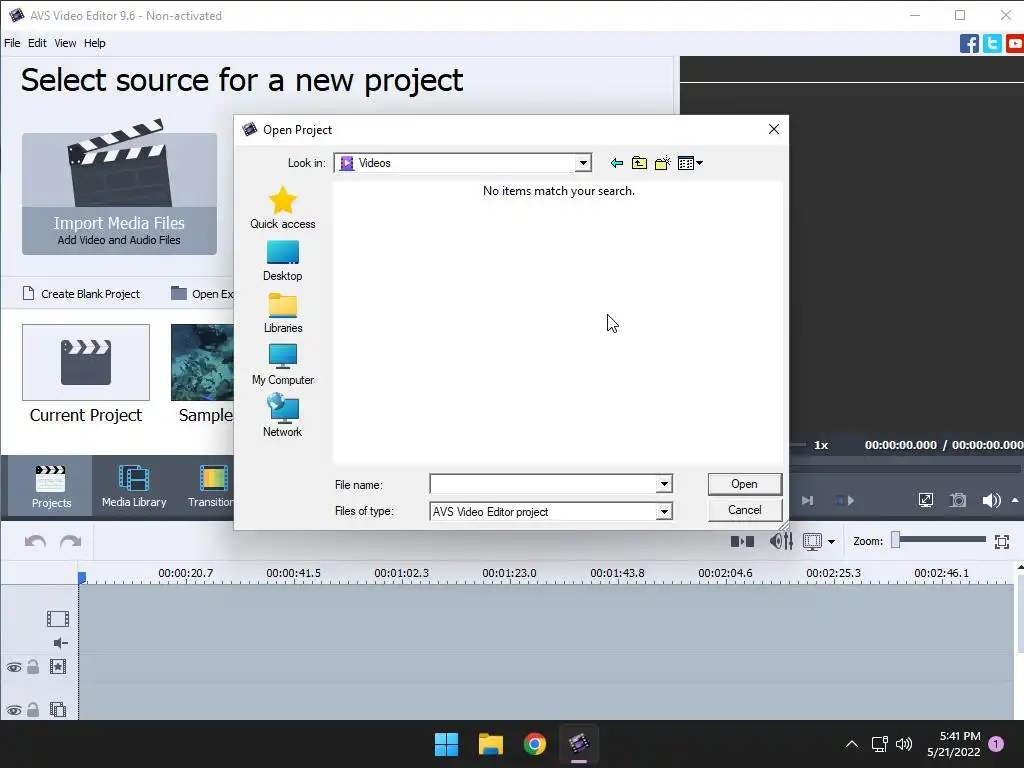Toggle lock on the effects track
Screen dimensions: 1024x768
click(x=33, y=667)
